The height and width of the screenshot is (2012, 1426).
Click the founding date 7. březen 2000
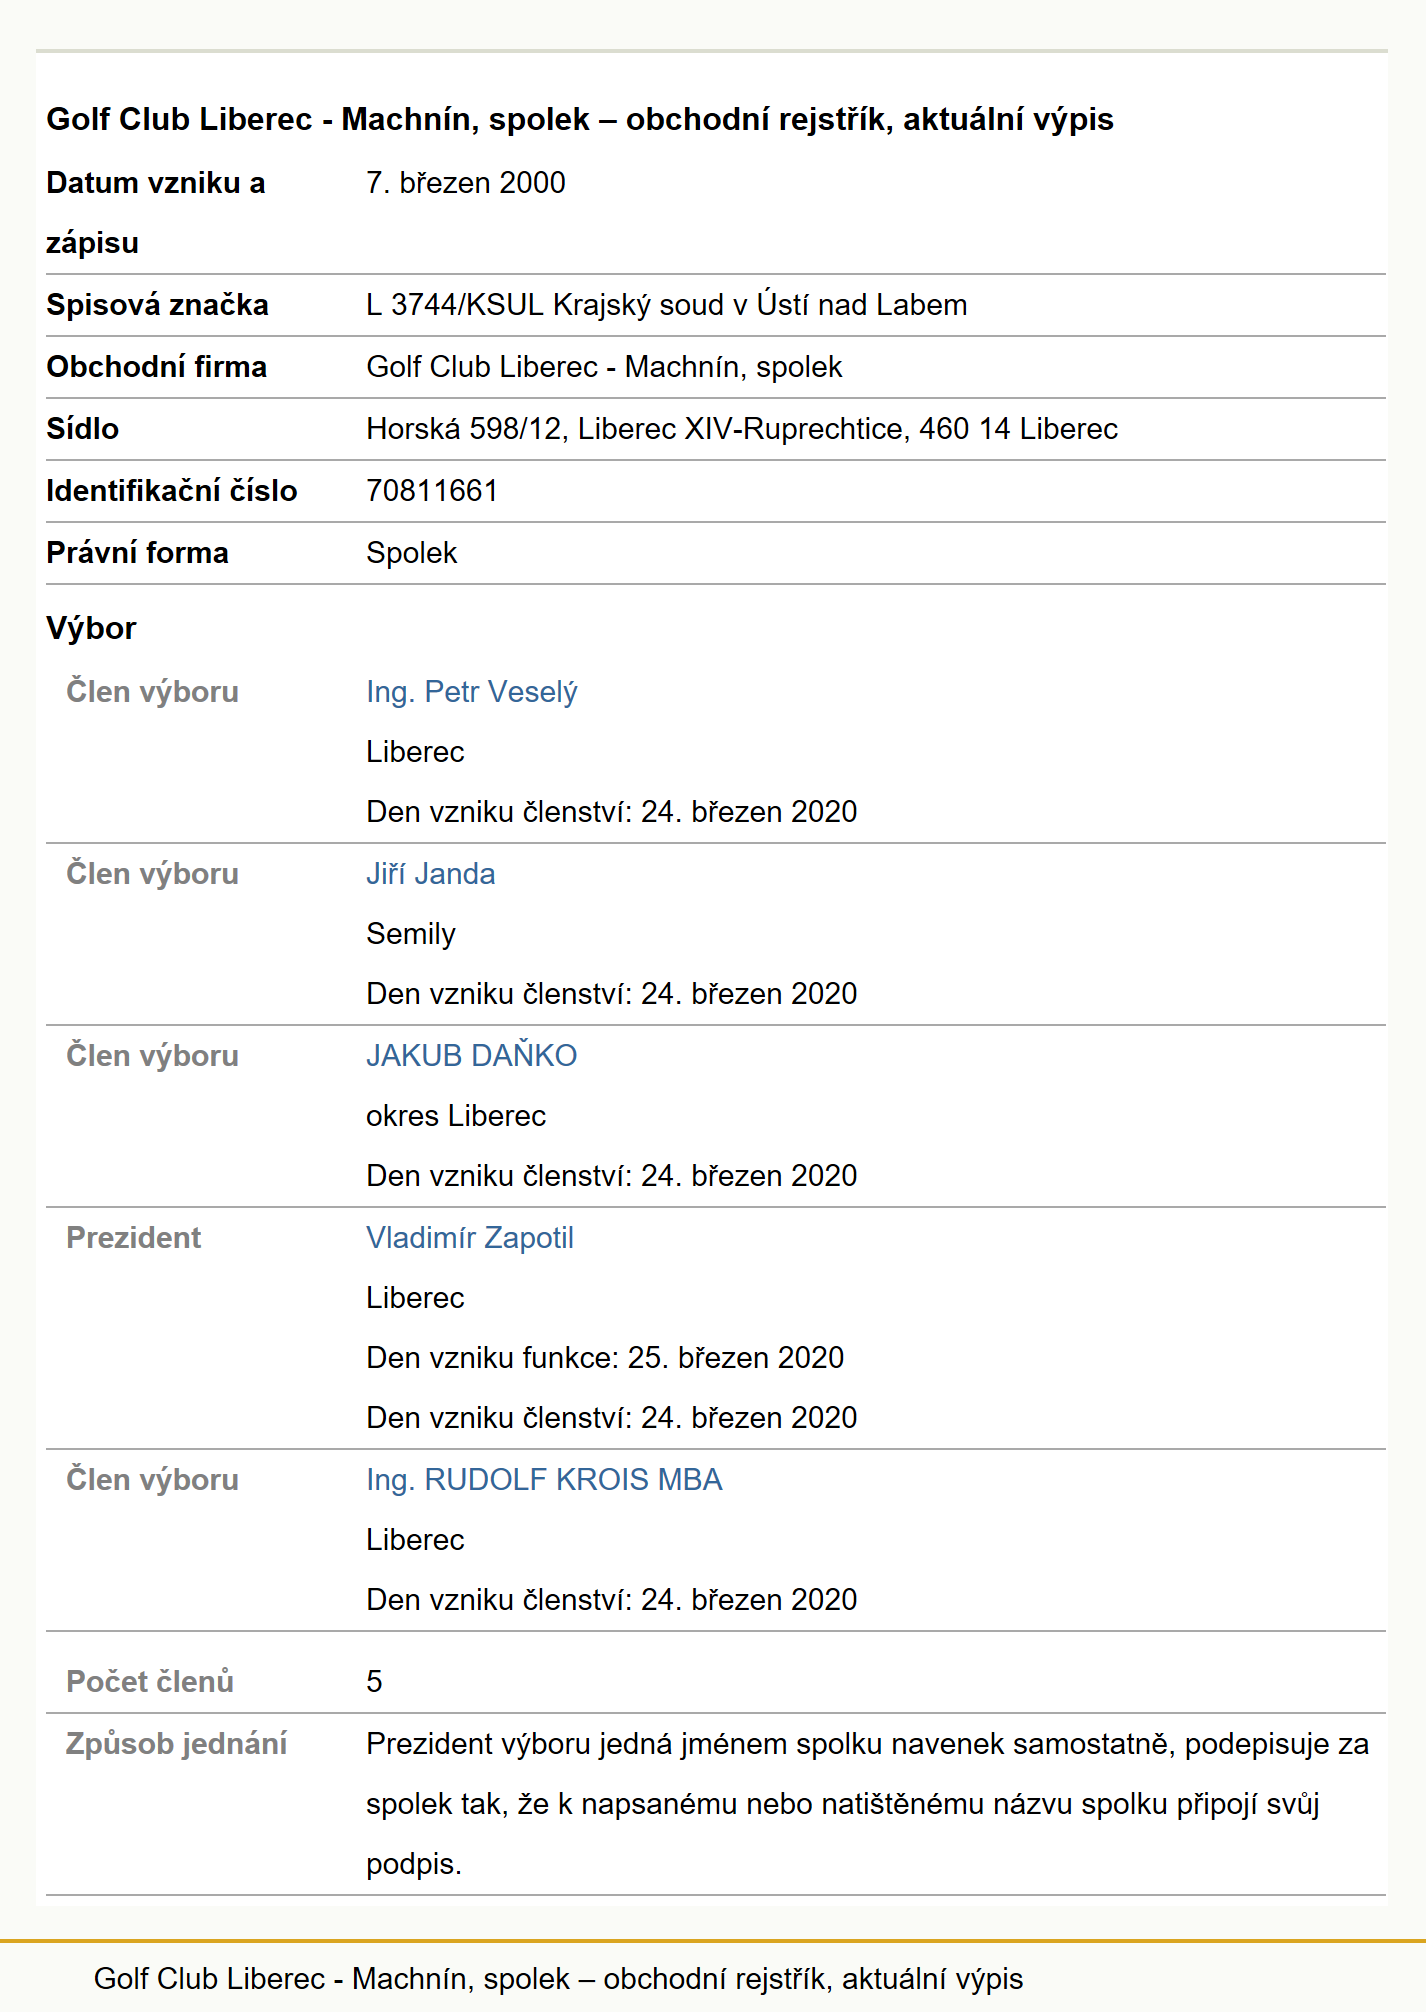(x=466, y=183)
